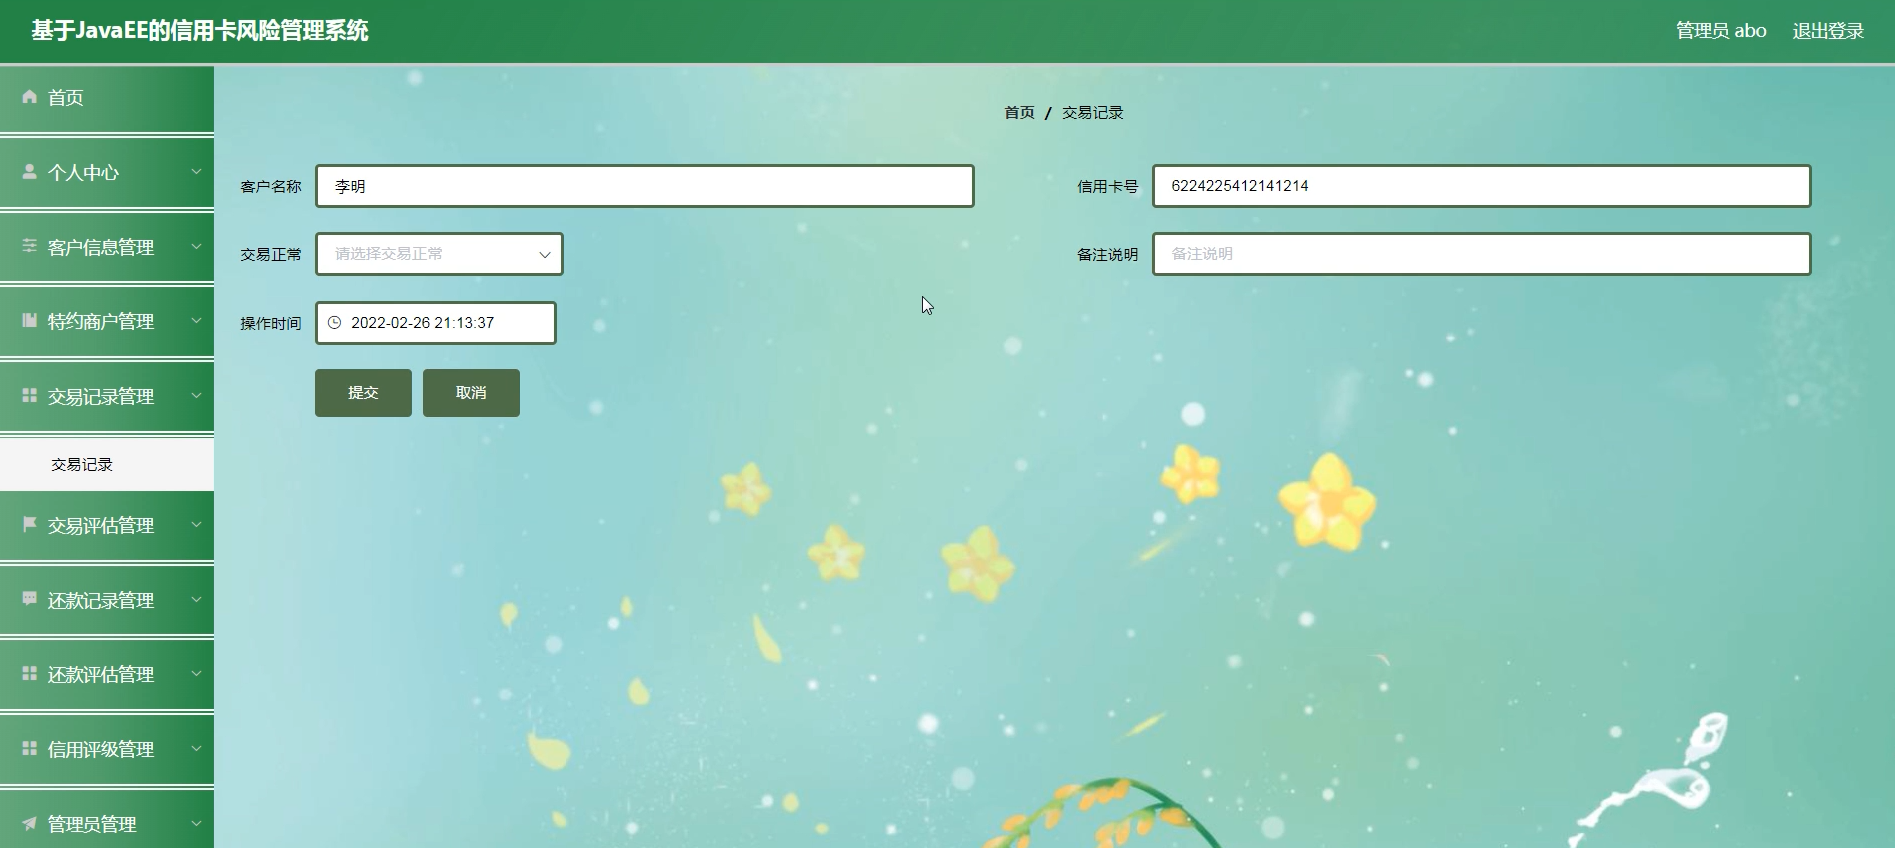Open 信用评级管理 menu item
Image resolution: width=1895 pixels, height=848 pixels.
tap(107, 748)
